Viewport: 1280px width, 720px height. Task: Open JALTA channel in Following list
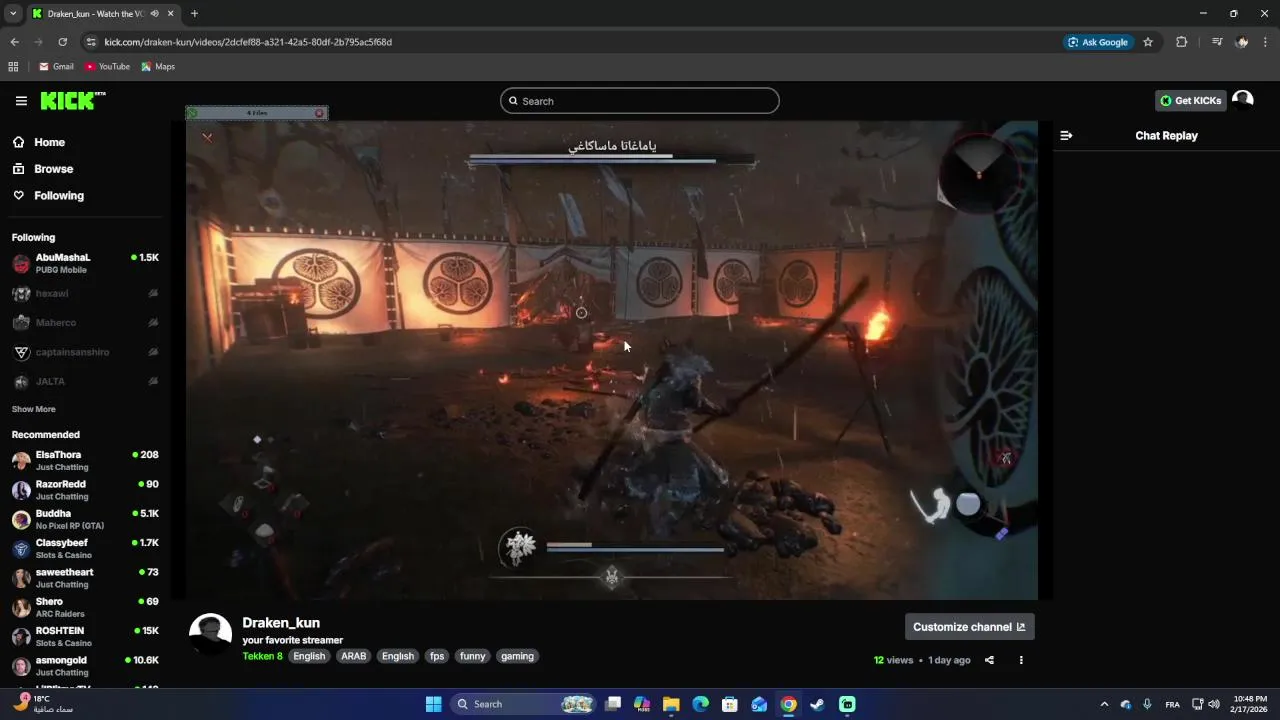pos(85,381)
